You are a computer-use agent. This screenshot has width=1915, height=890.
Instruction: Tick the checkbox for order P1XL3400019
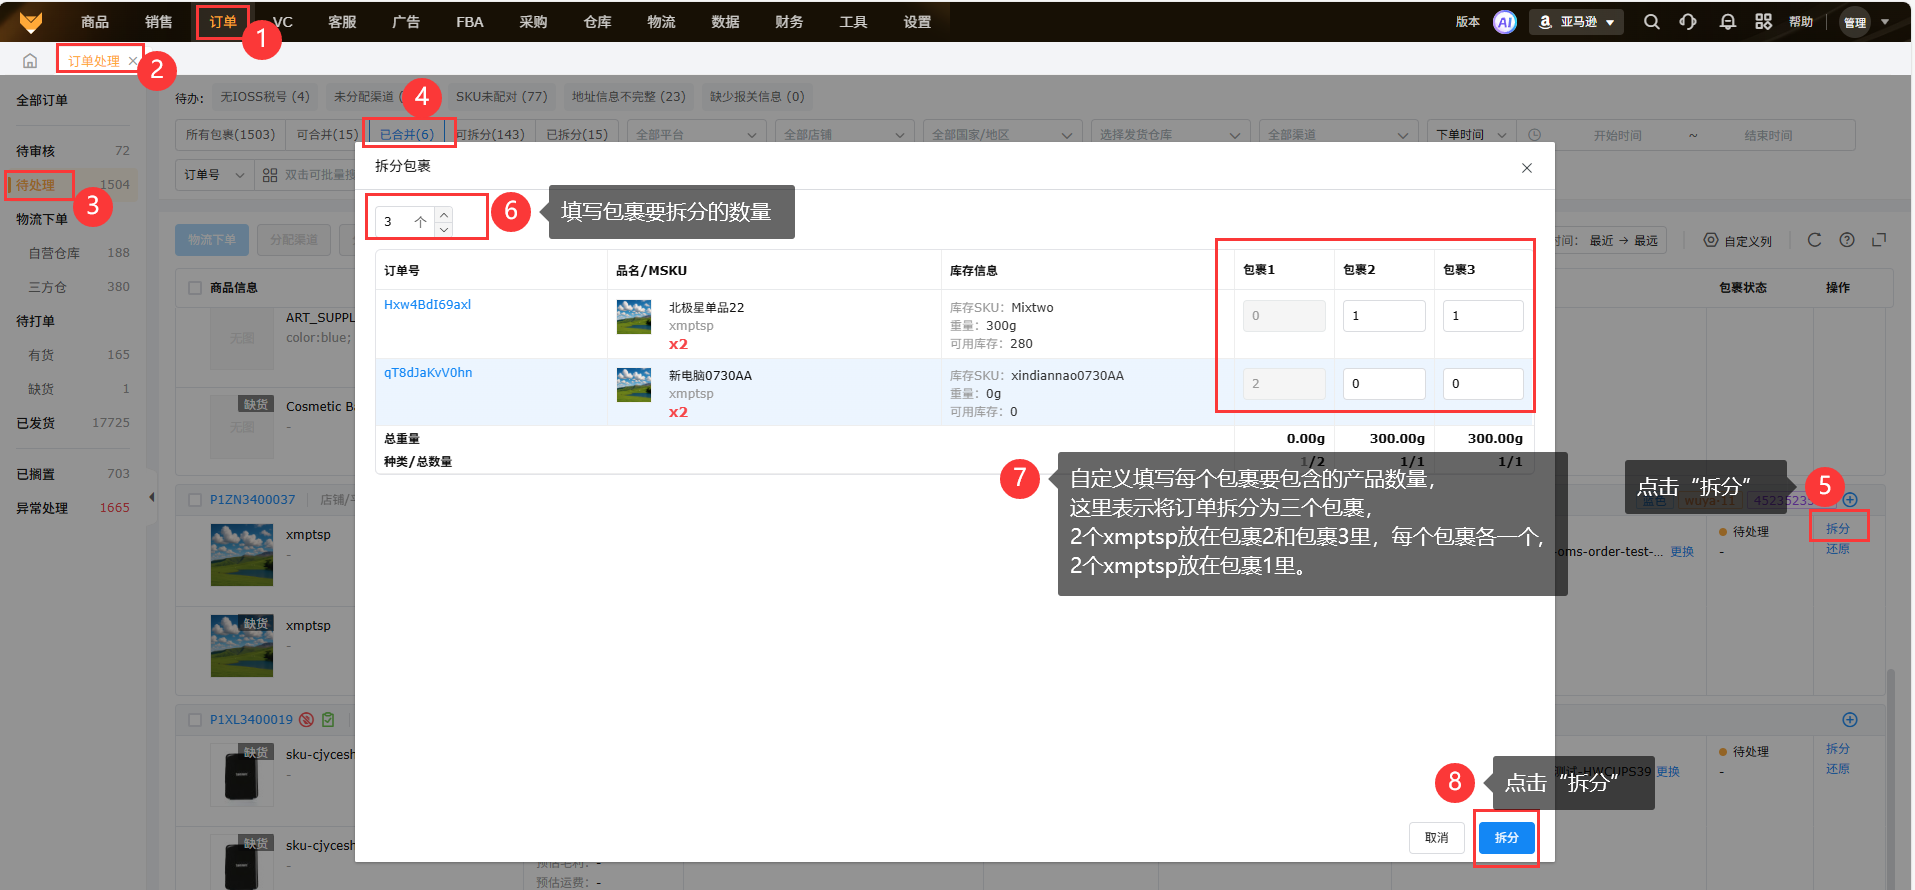click(195, 720)
